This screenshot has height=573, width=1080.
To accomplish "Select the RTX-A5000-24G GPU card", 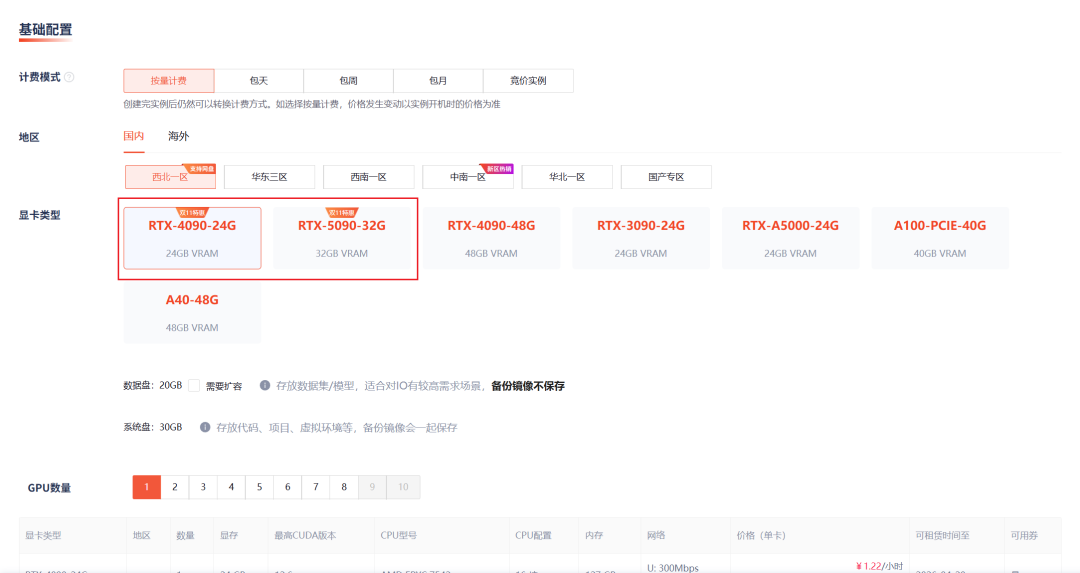I will [790, 238].
